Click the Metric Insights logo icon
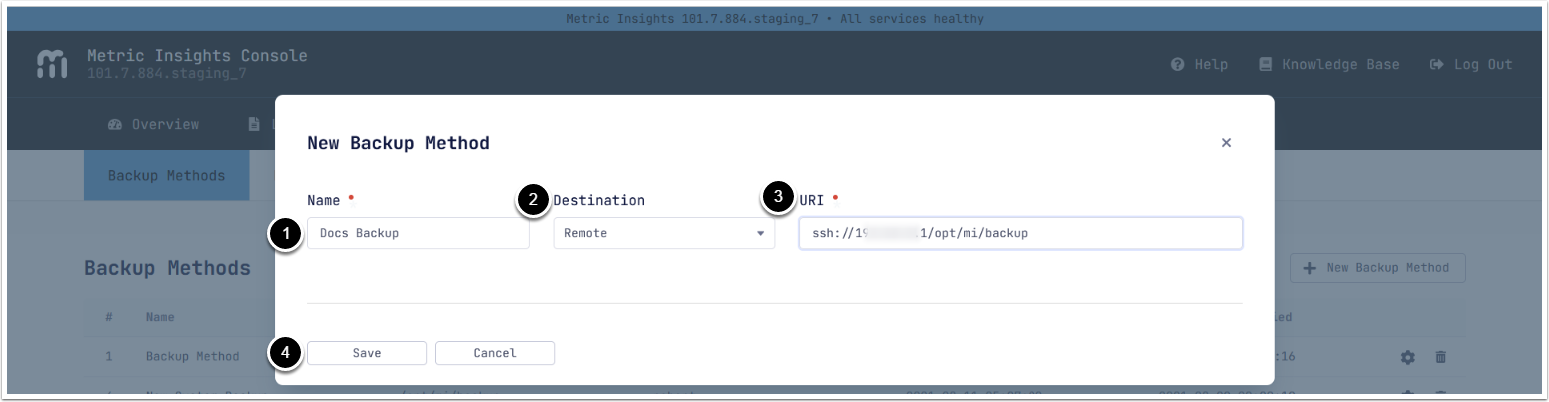The width and height of the screenshot is (1549, 402). point(52,64)
